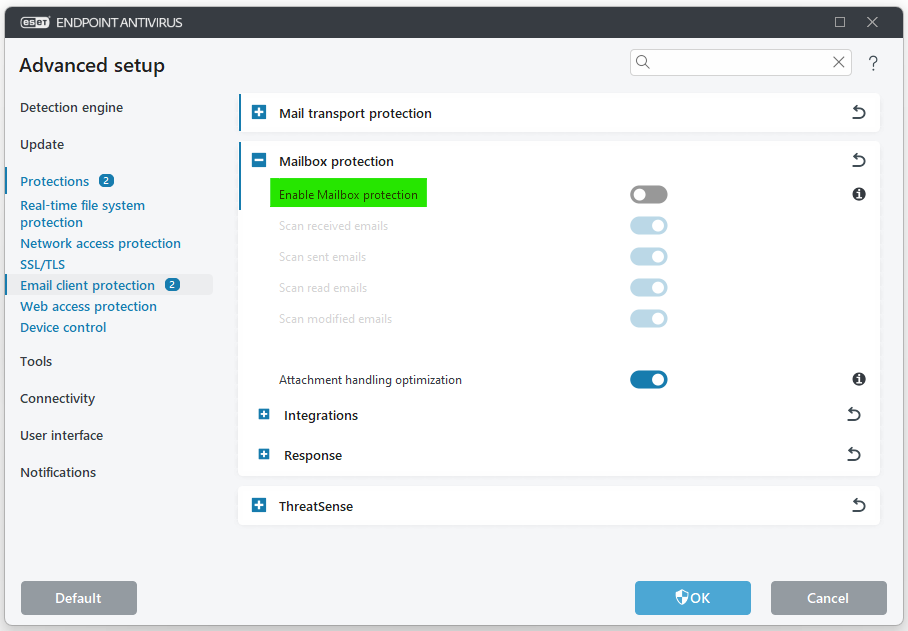
Task: Open Notifications settings category
Action: [x=58, y=473]
